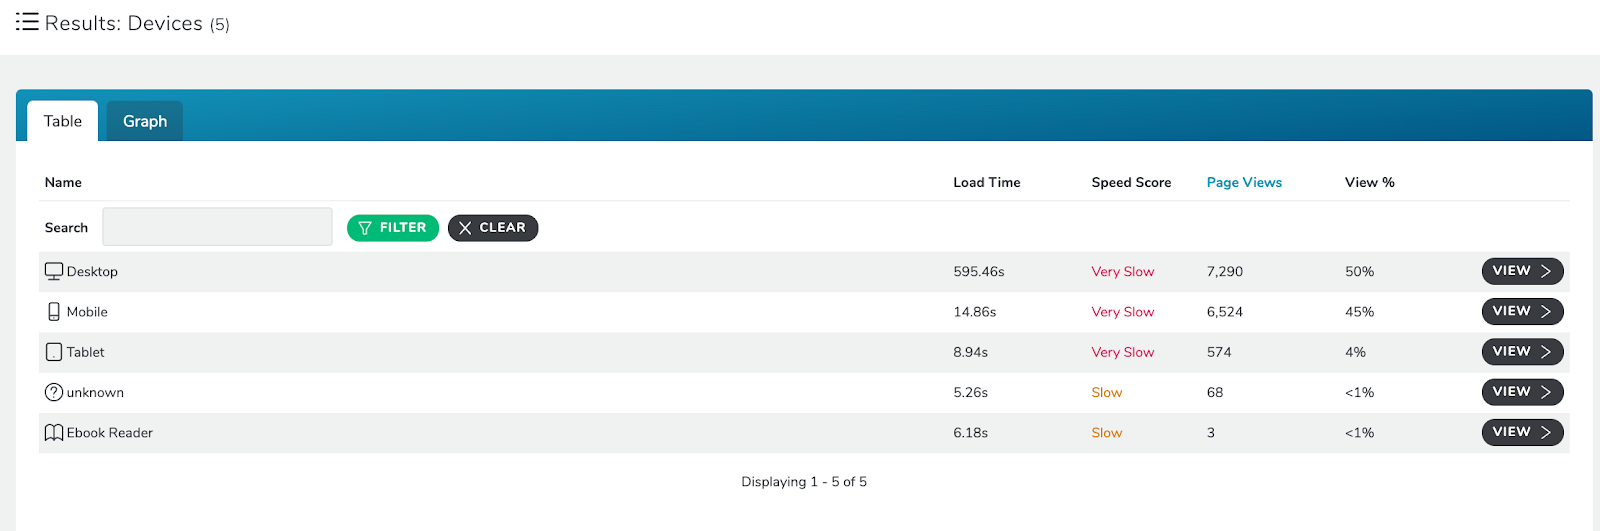
Task: Click the Load Time column header
Action: pos(987,182)
